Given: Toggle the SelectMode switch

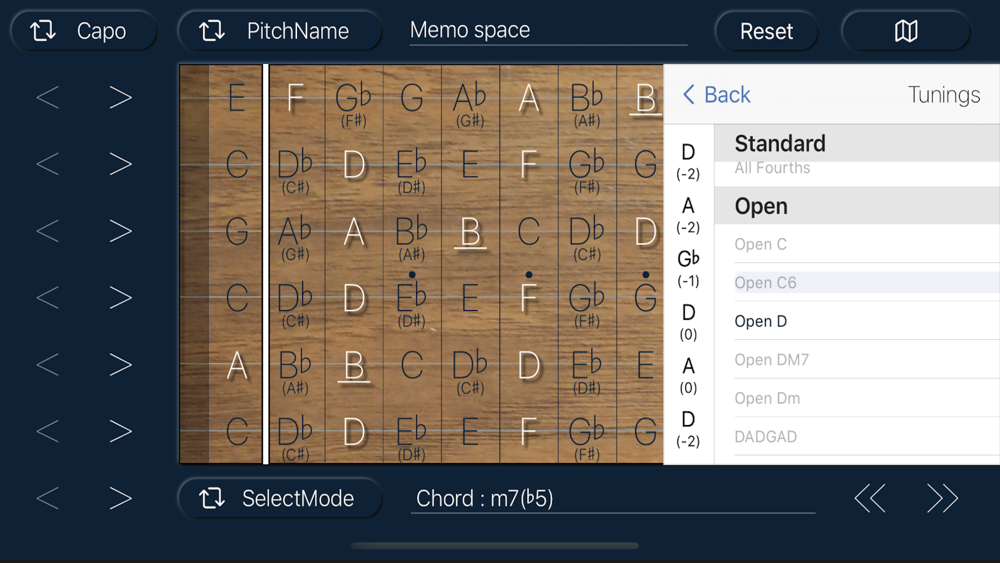Looking at the screenshot, I should pos(280,498).
